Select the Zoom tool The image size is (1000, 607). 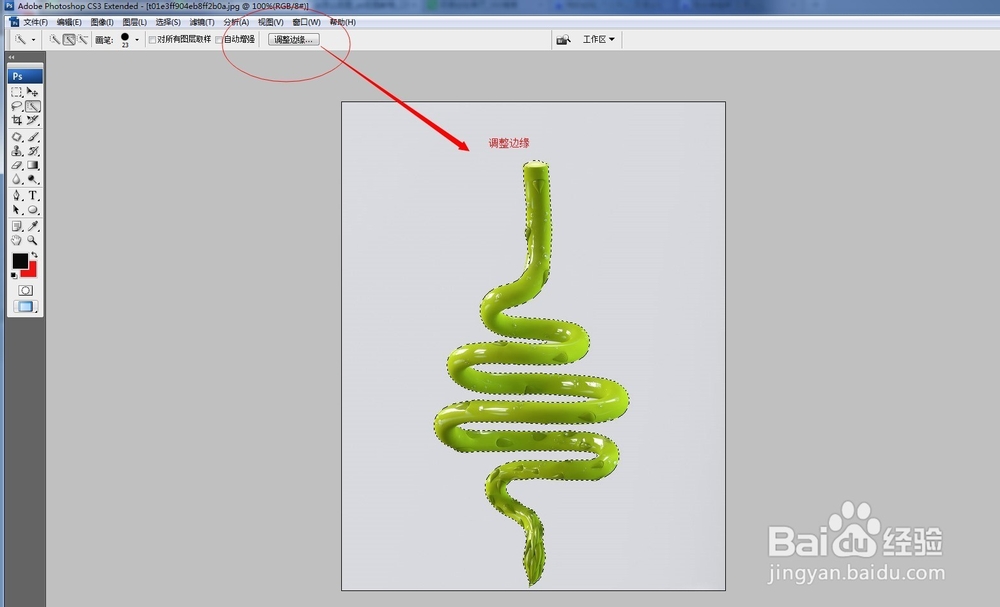[x=33, y=240]
